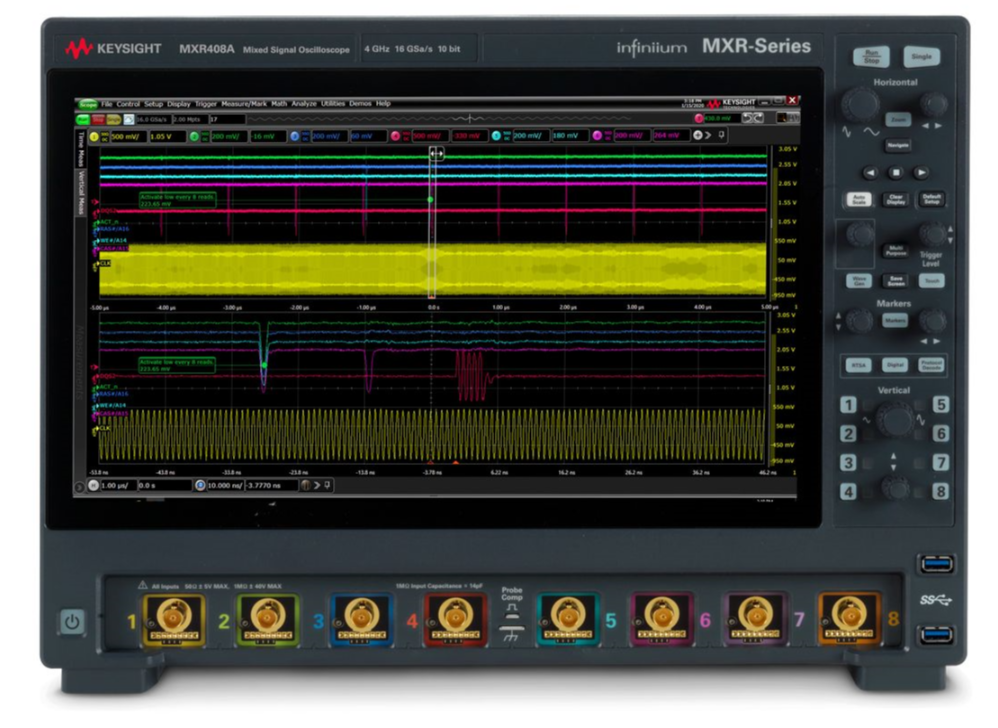Image resolution: width=998 pixels, height=728 pixels.
Task: Edit channel 1 offset field 1.05 V
Action: pyautogui.click(x=167, y=136)
